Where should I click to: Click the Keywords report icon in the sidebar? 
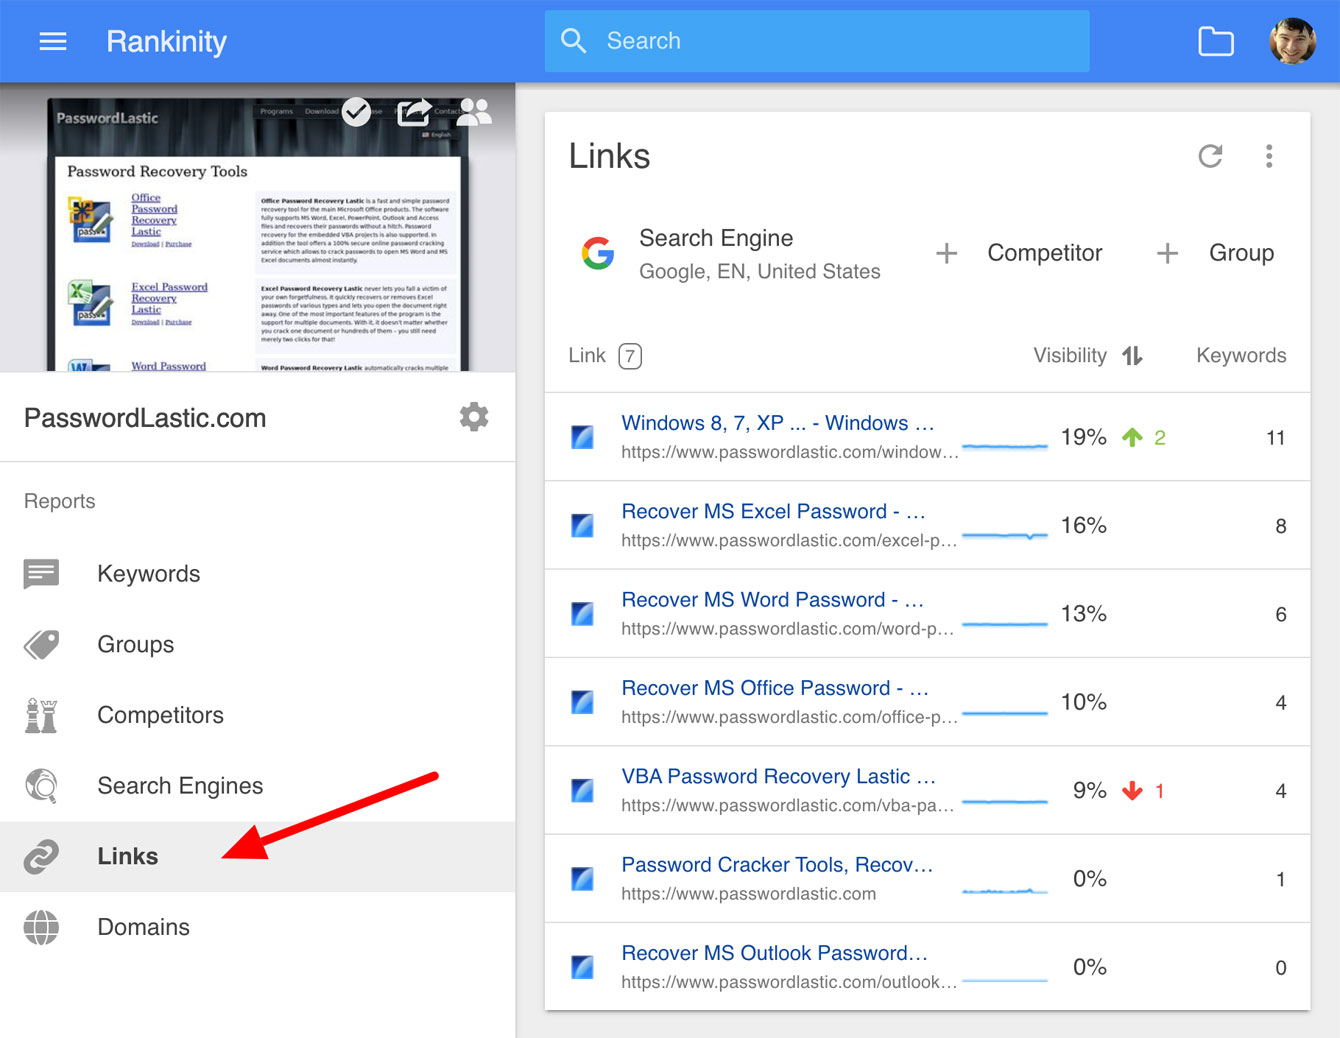point(41,574)
